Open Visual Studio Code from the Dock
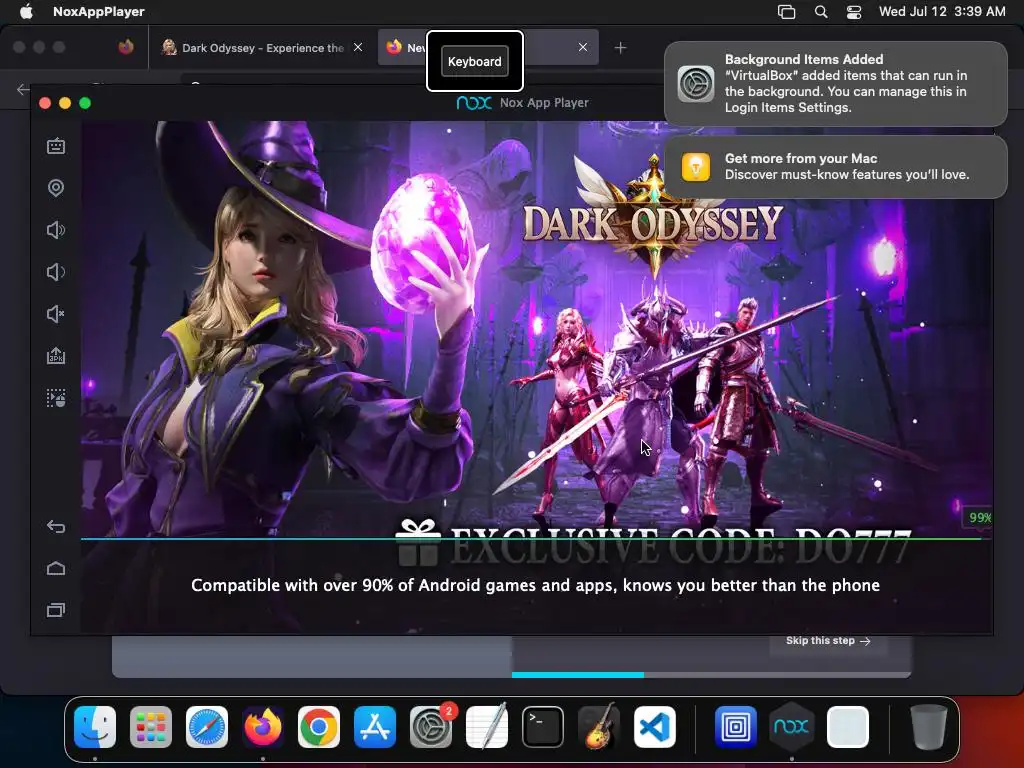The image size is (1024, 768). coord(655,727)
